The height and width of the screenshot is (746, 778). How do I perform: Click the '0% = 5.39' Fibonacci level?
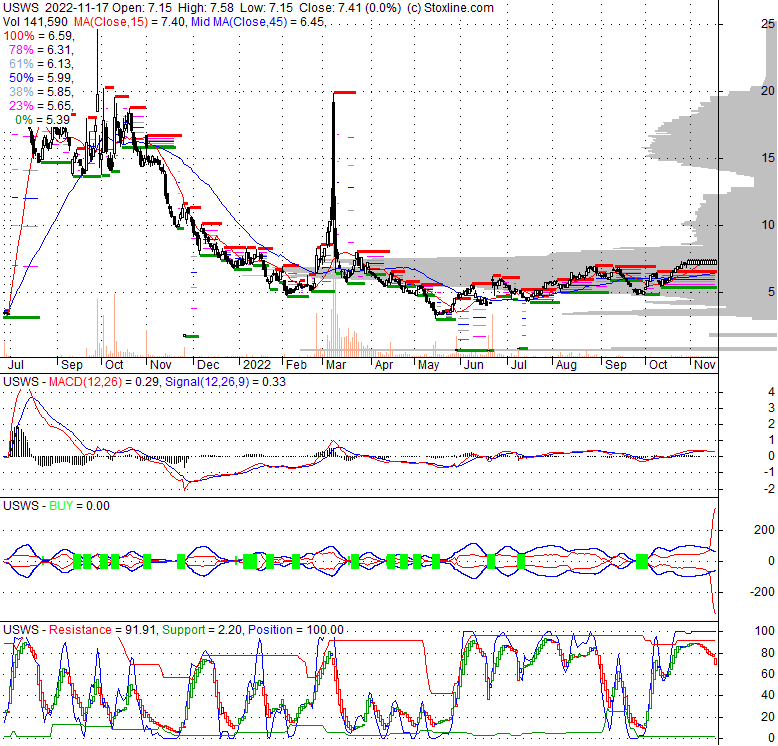(42, 120)
